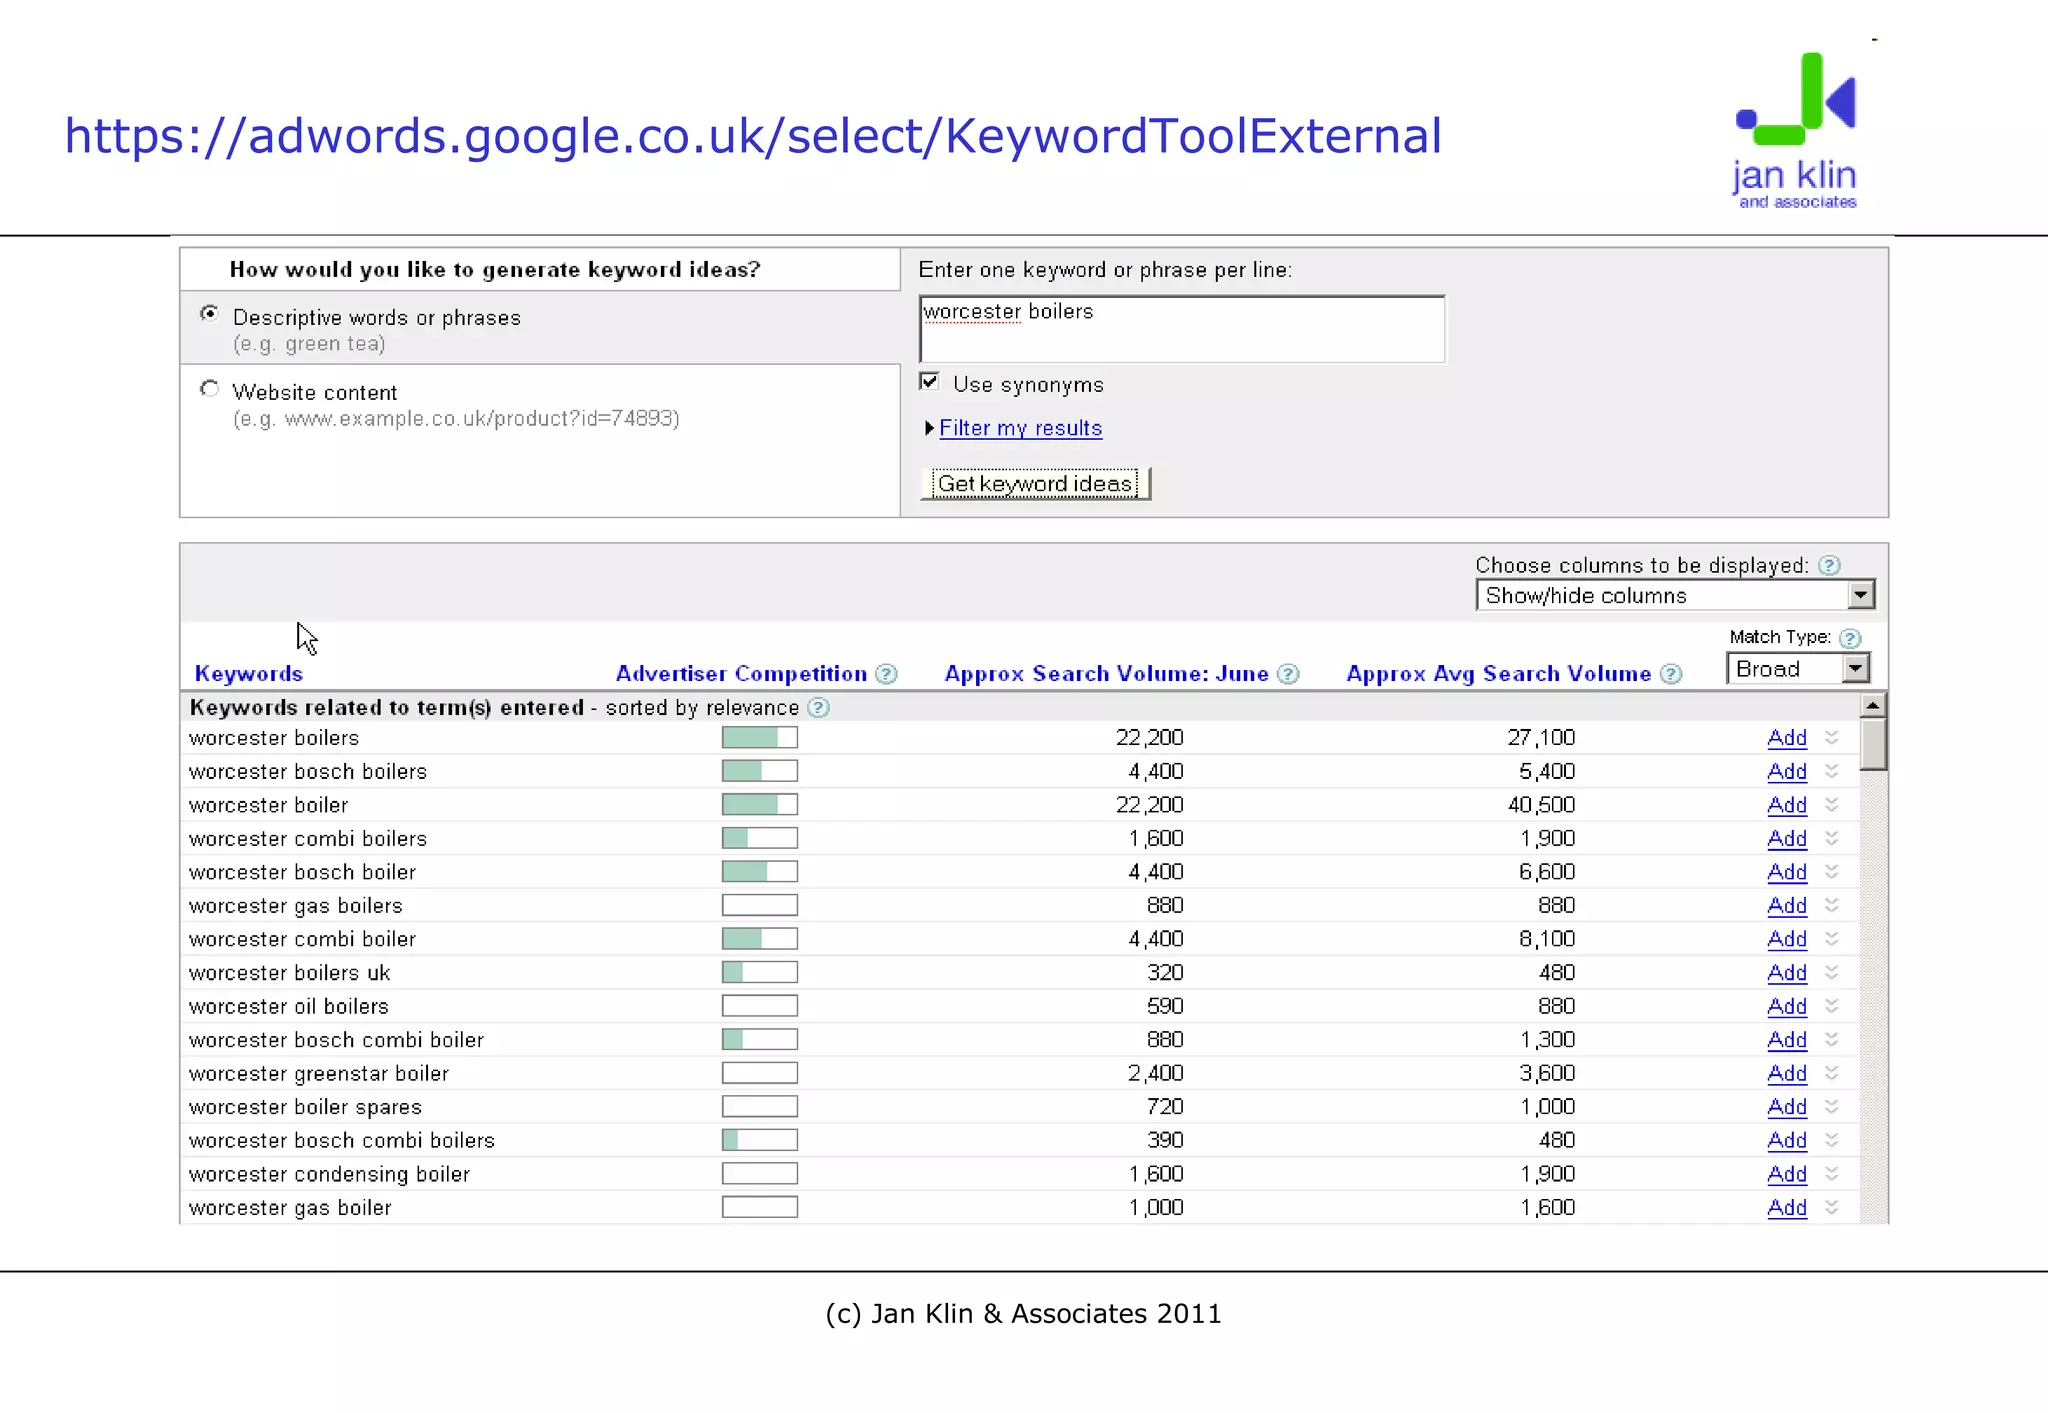Click the Get keyword ideas button
Image resolution: width=2048 pixels, height=1413 pixels.
(x=1035, y=484)
